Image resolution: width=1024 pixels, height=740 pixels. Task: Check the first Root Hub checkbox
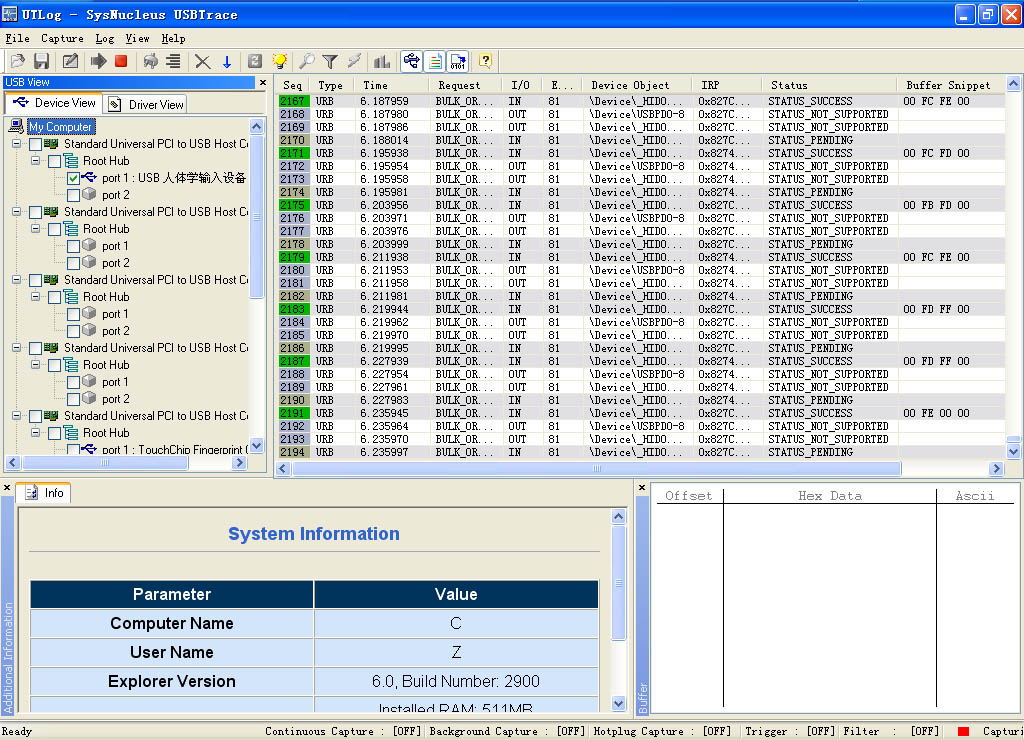point(56,160)
